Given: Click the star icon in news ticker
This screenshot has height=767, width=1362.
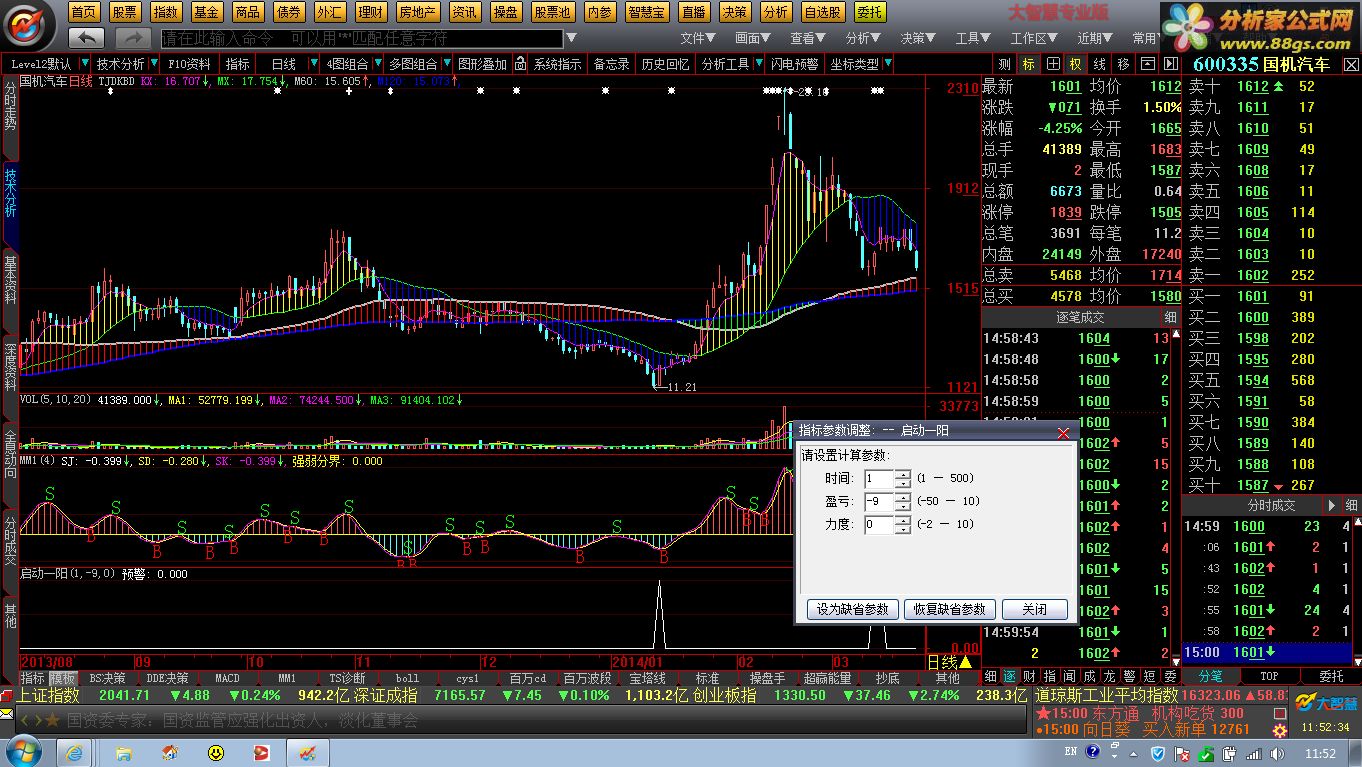Looking at the screenshot, I should [x=53, y=720].
